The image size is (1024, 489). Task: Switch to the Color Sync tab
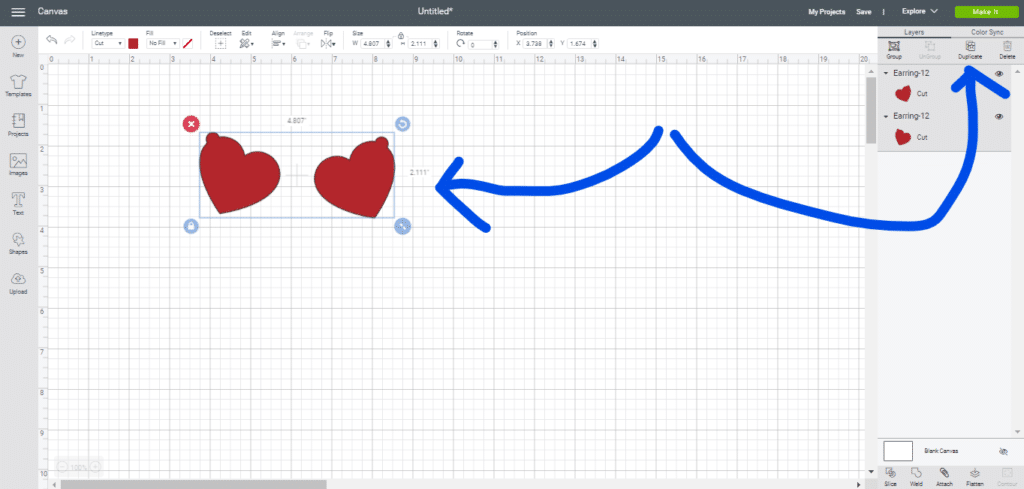(x=986, y=32)
